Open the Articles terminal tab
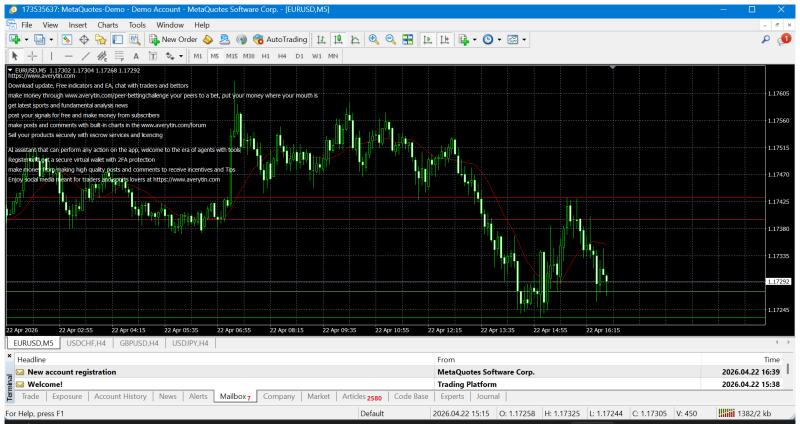The height and width of the screenshot is (424, 800). pyautogui.click(x=362, y=396)
